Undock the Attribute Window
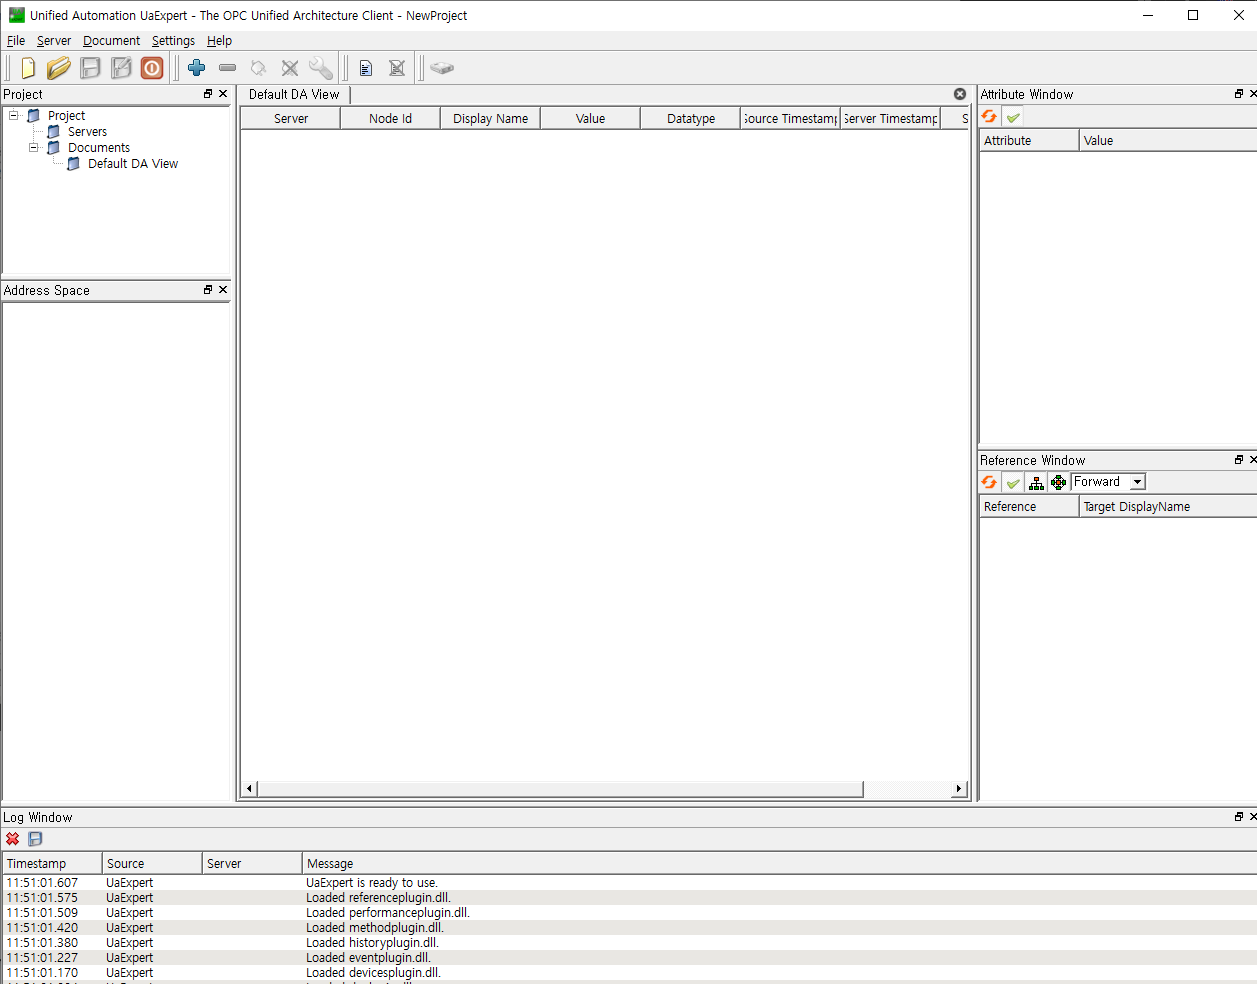This screenshot has width=1257, height=984. click(x=1239, y=94)
